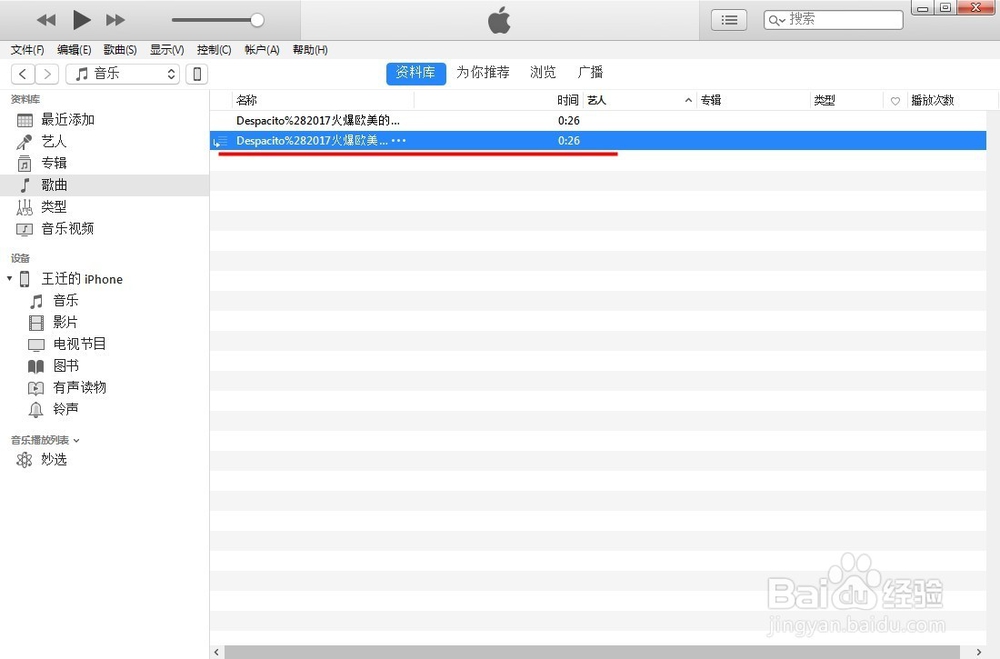Open 影片 under the iPhone device
The height and width of the screenshot is (659, 1000).
65,322
